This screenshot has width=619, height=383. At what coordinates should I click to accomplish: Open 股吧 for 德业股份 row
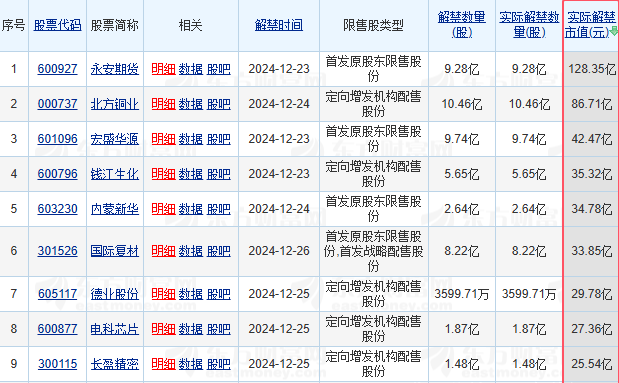[x=219, y=294]
